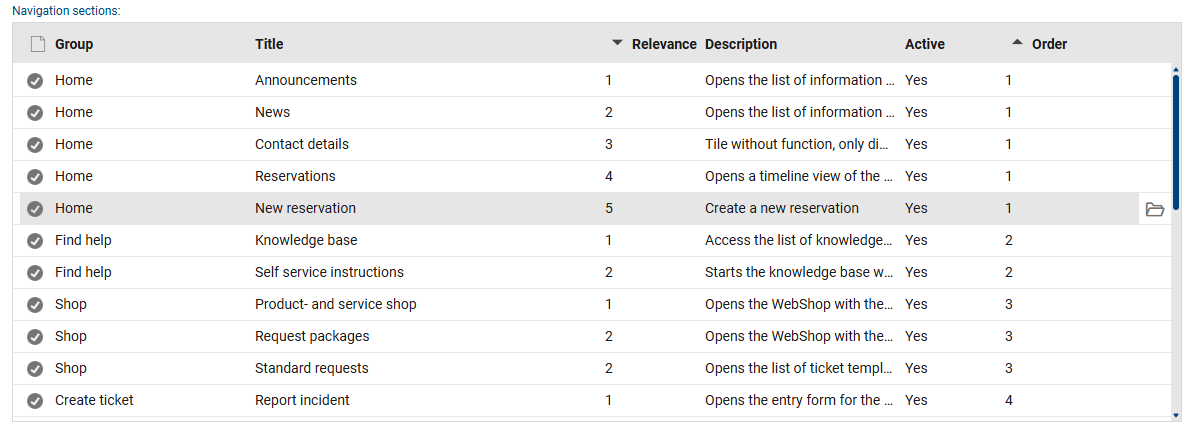This screenshot has height=436, width=1198.
Task: Select the Announcements title cell
Action: [306, 80]
